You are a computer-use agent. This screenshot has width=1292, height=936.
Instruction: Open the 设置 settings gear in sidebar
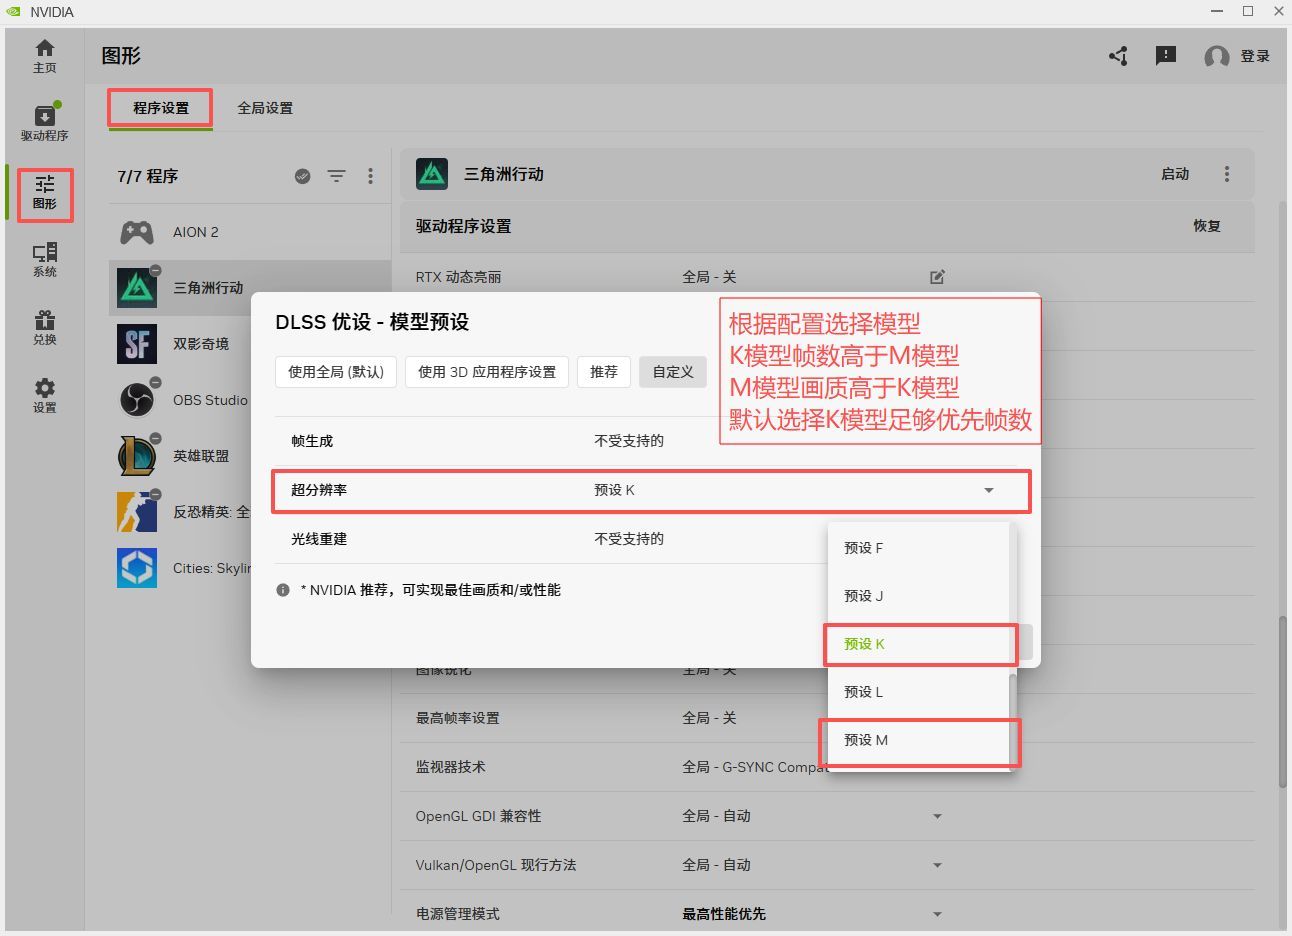44,396
